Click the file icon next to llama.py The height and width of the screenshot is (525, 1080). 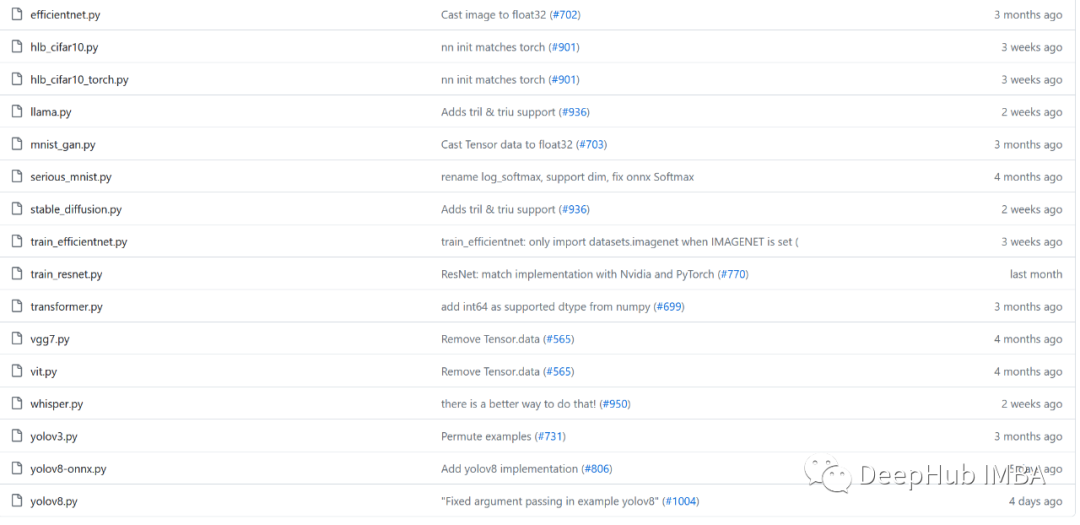17,112
